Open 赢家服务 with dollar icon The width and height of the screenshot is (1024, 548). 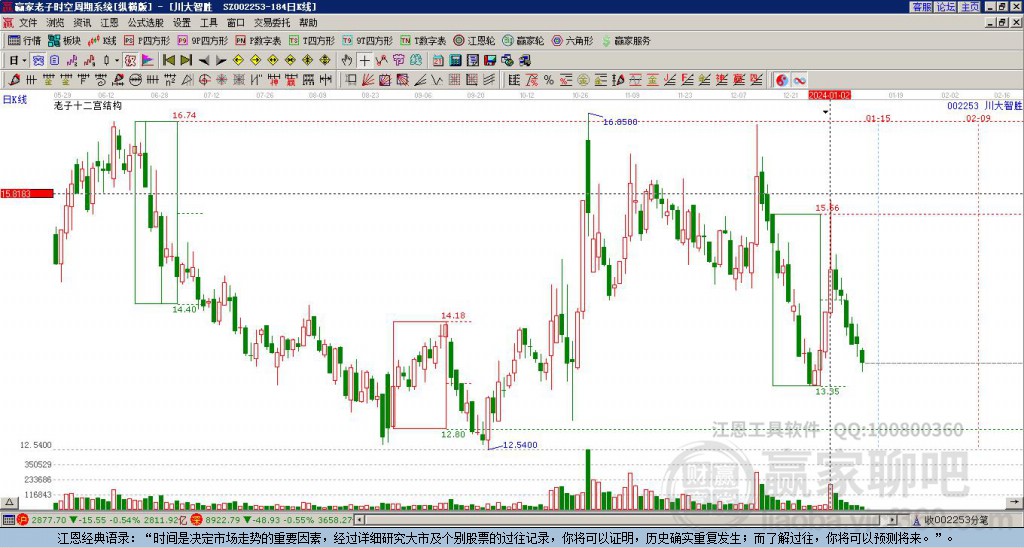tap(626, 40)
